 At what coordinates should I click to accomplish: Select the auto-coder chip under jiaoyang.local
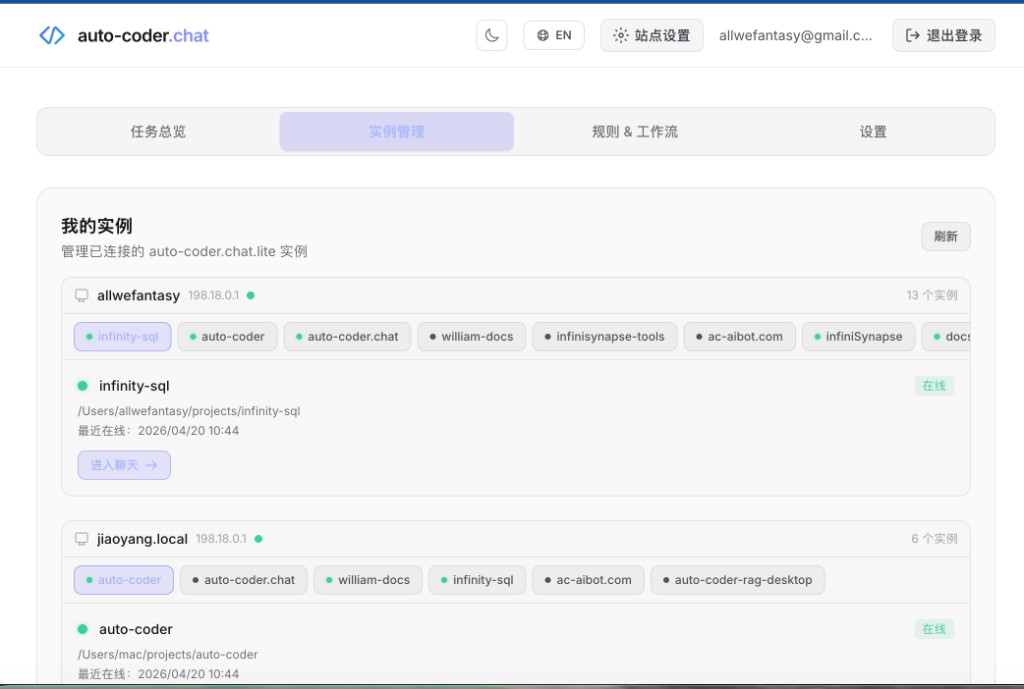pyautogui.click(x=124, y=580)
